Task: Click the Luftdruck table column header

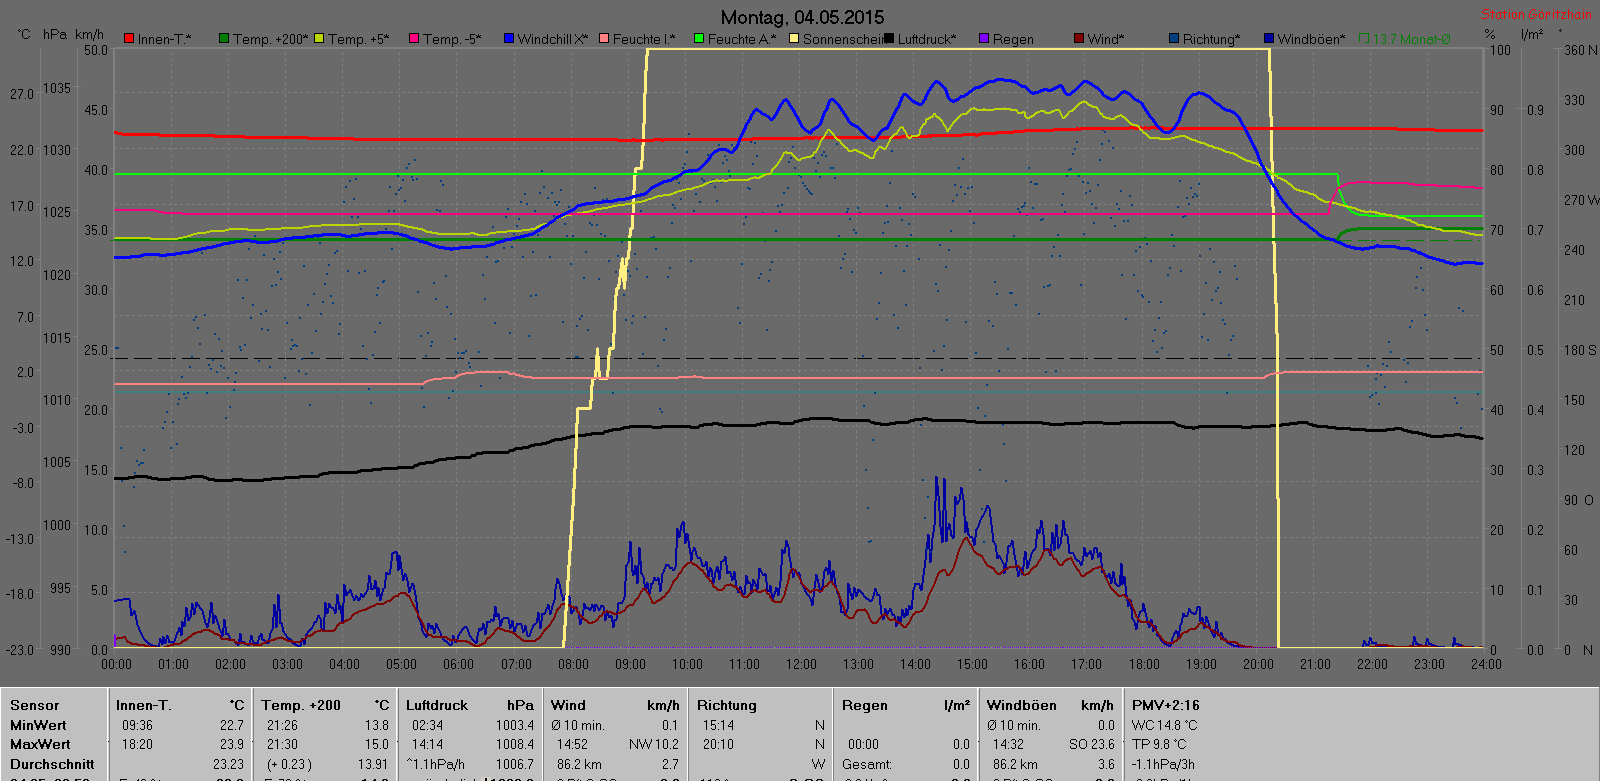Action: coord(437,705)
